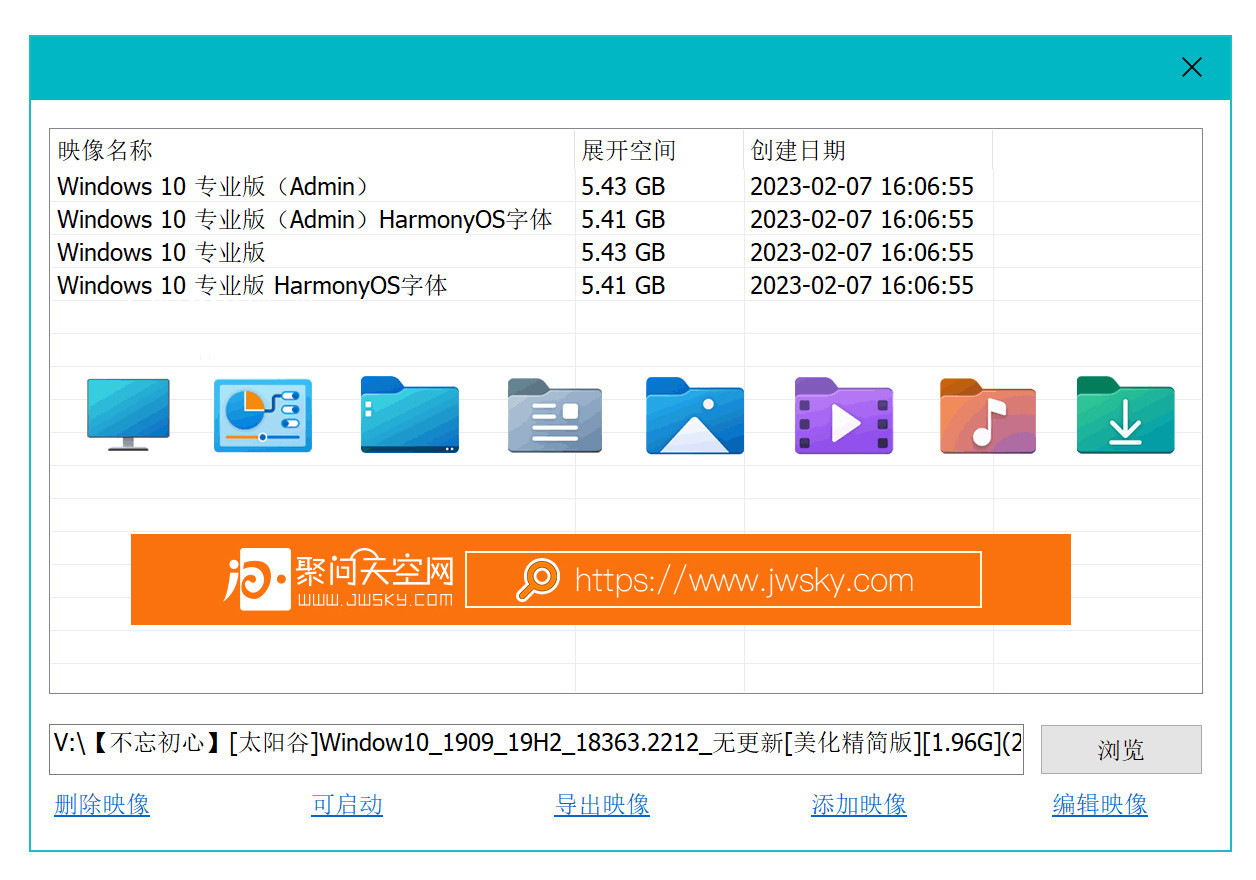The image size is (1256, 880).
Task: Click the 导出映像 link
Action: point(602,805)
